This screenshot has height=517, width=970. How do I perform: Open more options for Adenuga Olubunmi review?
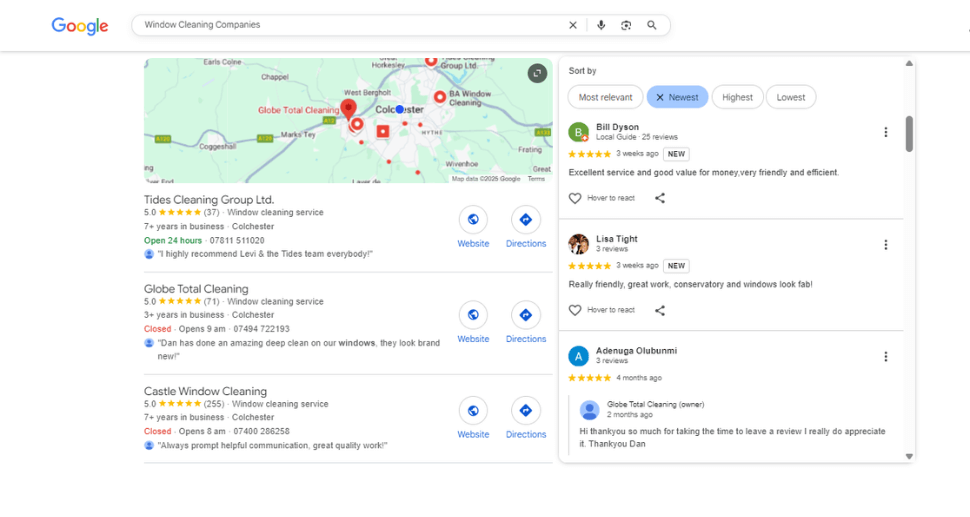[886, 357]
